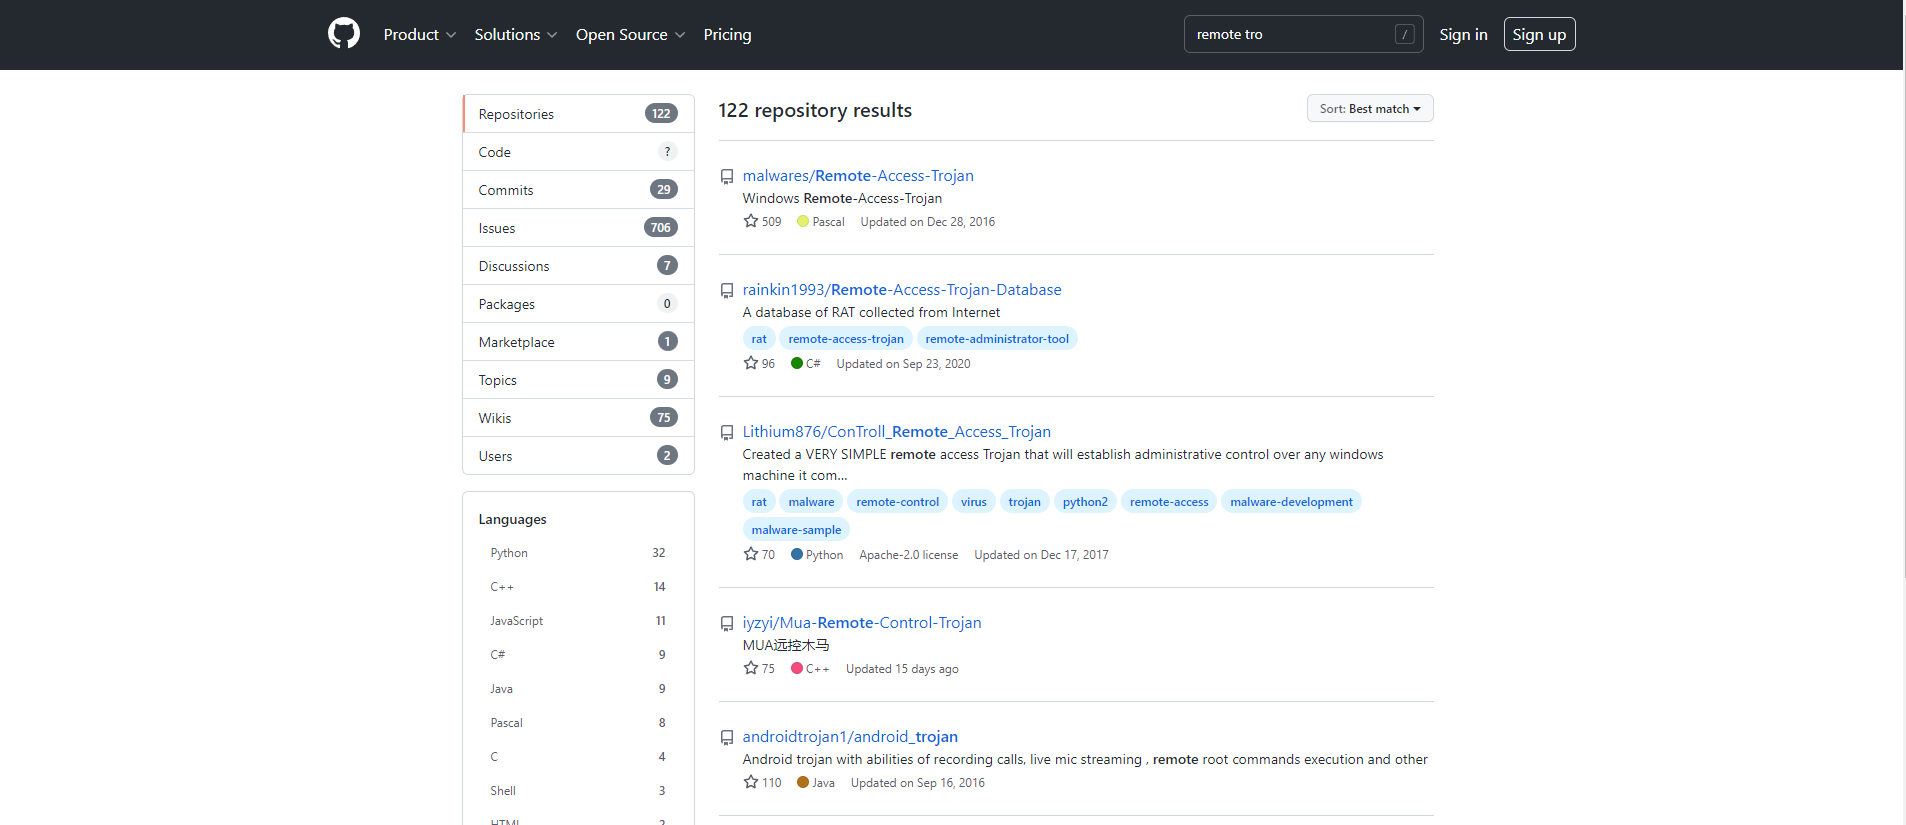Click the star icon showing 75 stars
The width and height of the screenshot is (1906, 825).
click(x=751, y=668)
